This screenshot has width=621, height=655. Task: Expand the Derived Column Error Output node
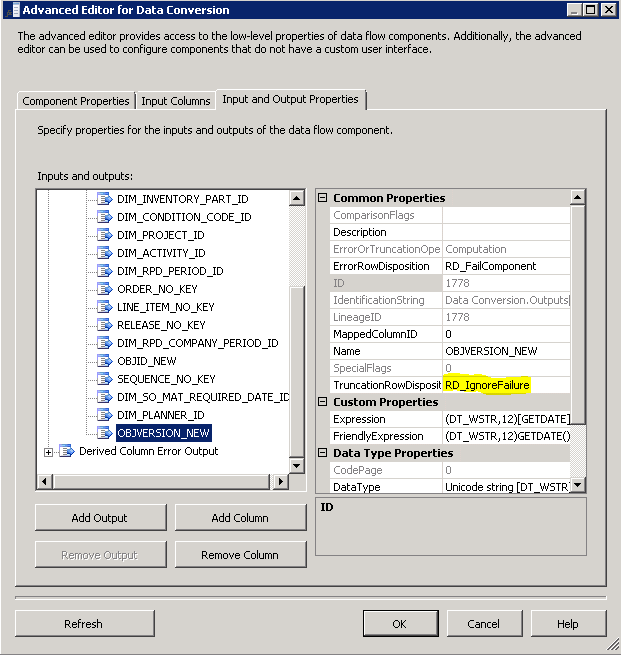(48, 452)
